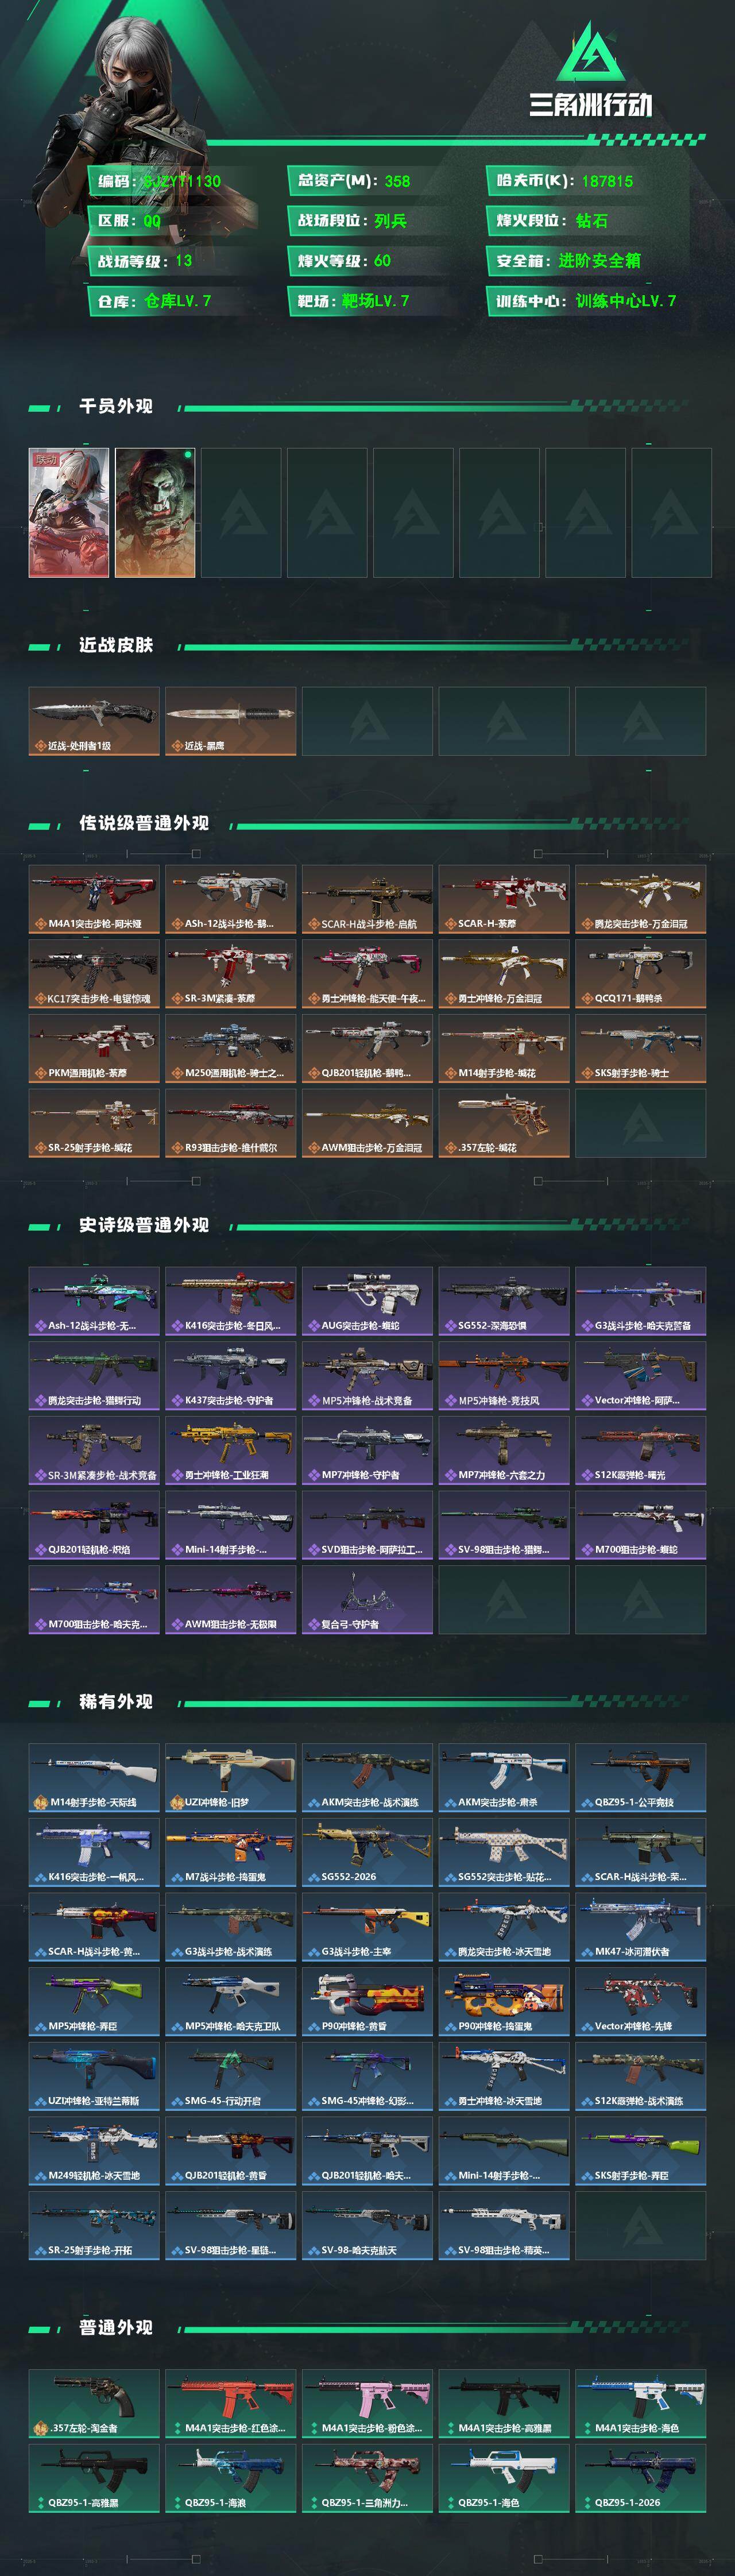
Task: Select the UZI冲锋枪-旧梦 skin
Action: 230,1777
